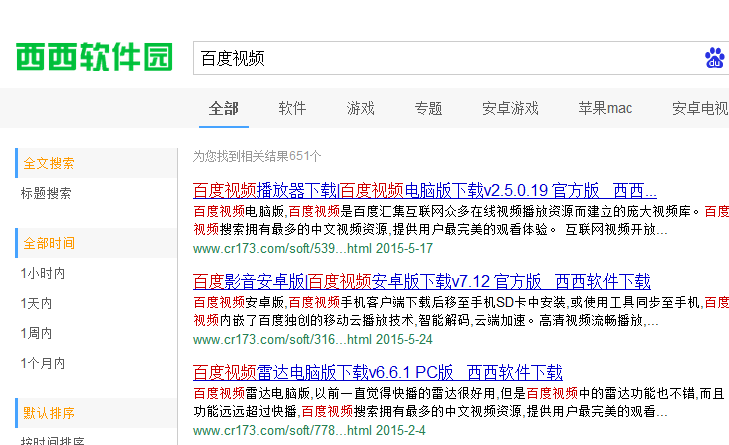
Task: Go to the 专题 tab
Action: tap(428, 108)
